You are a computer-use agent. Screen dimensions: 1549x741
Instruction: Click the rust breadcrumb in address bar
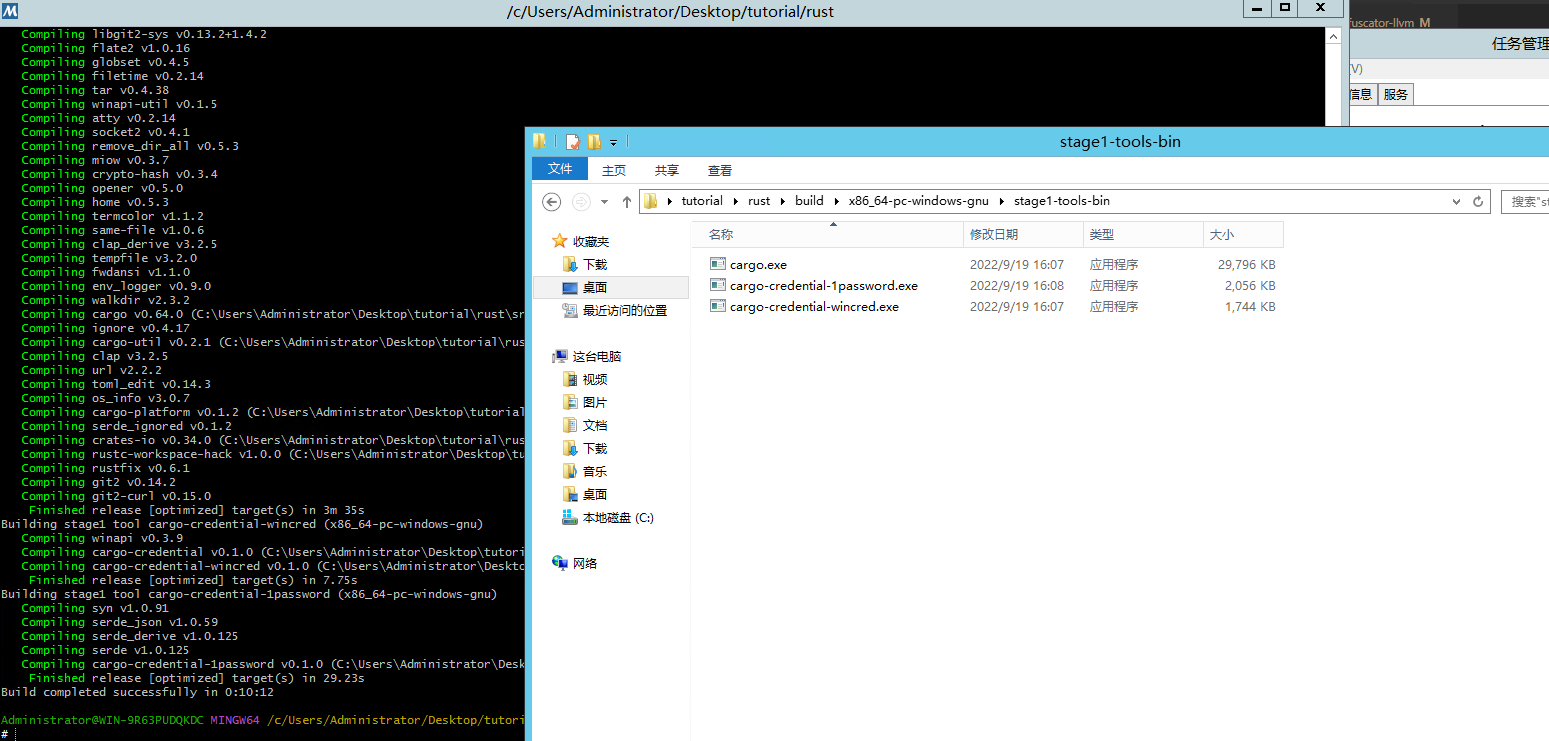pyautogui.click(x=759, y=201)
